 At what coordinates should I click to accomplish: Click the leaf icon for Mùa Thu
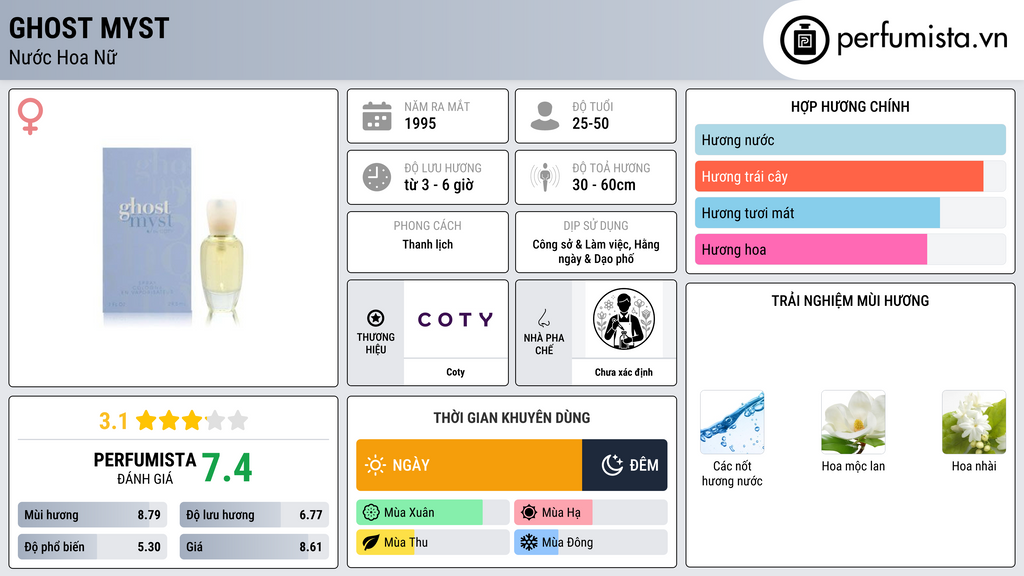coord(371,542)
